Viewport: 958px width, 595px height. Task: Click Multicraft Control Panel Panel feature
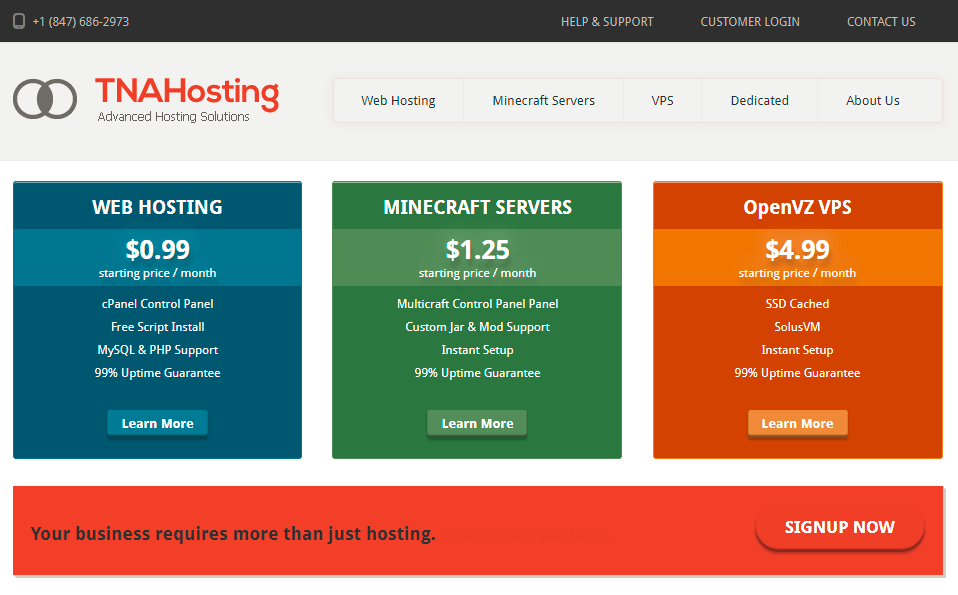pos(478,304)
